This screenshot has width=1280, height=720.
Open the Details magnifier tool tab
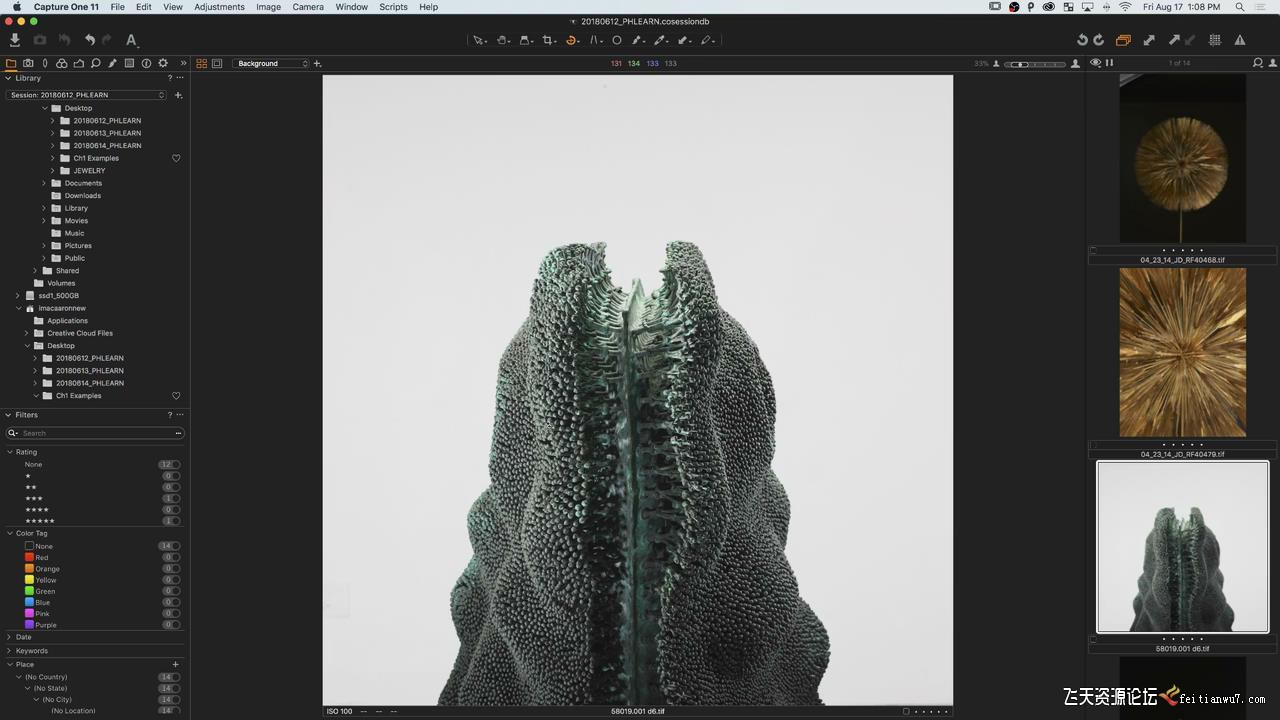[95, 63]
